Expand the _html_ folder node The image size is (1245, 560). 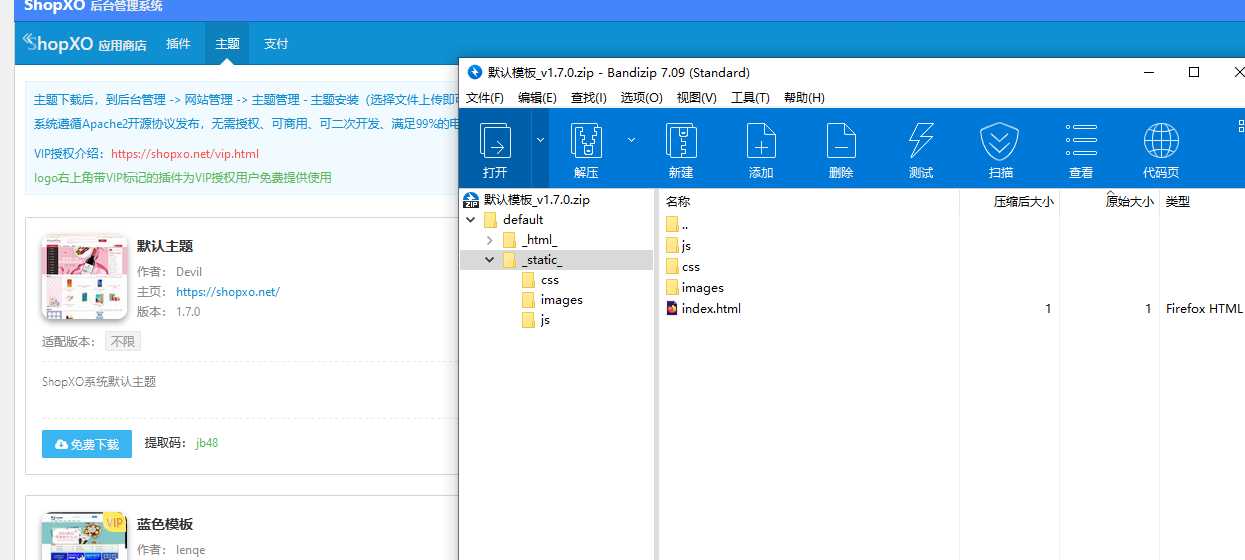(489, 240)
